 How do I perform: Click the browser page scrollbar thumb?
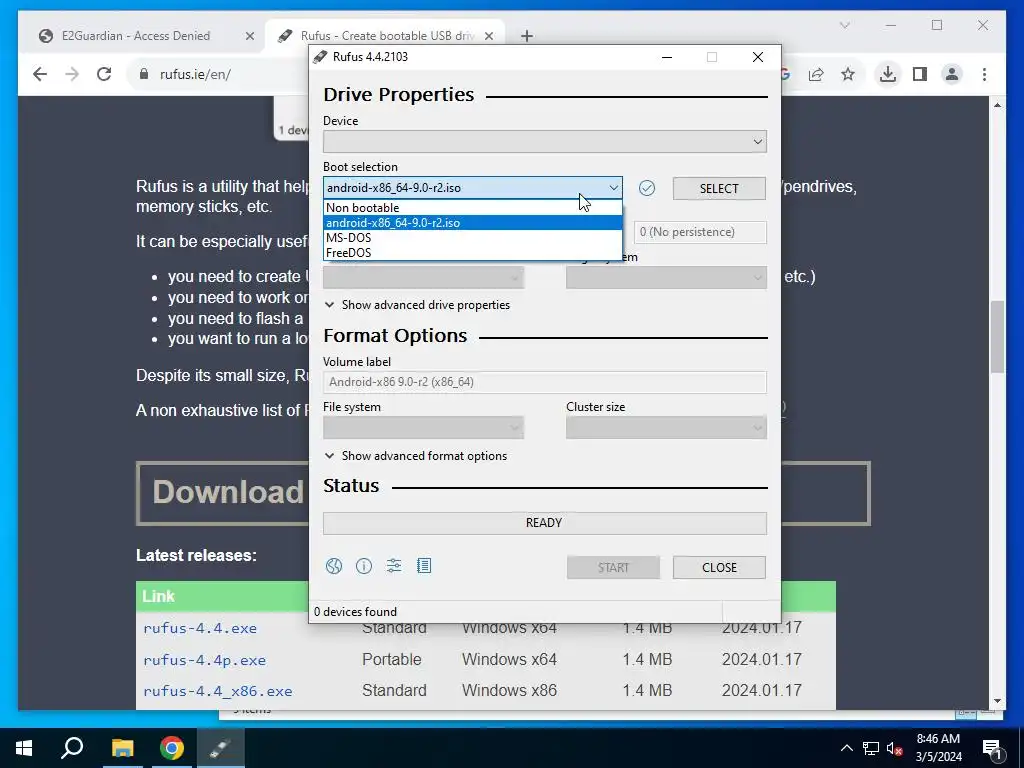(x=997, y=336)
